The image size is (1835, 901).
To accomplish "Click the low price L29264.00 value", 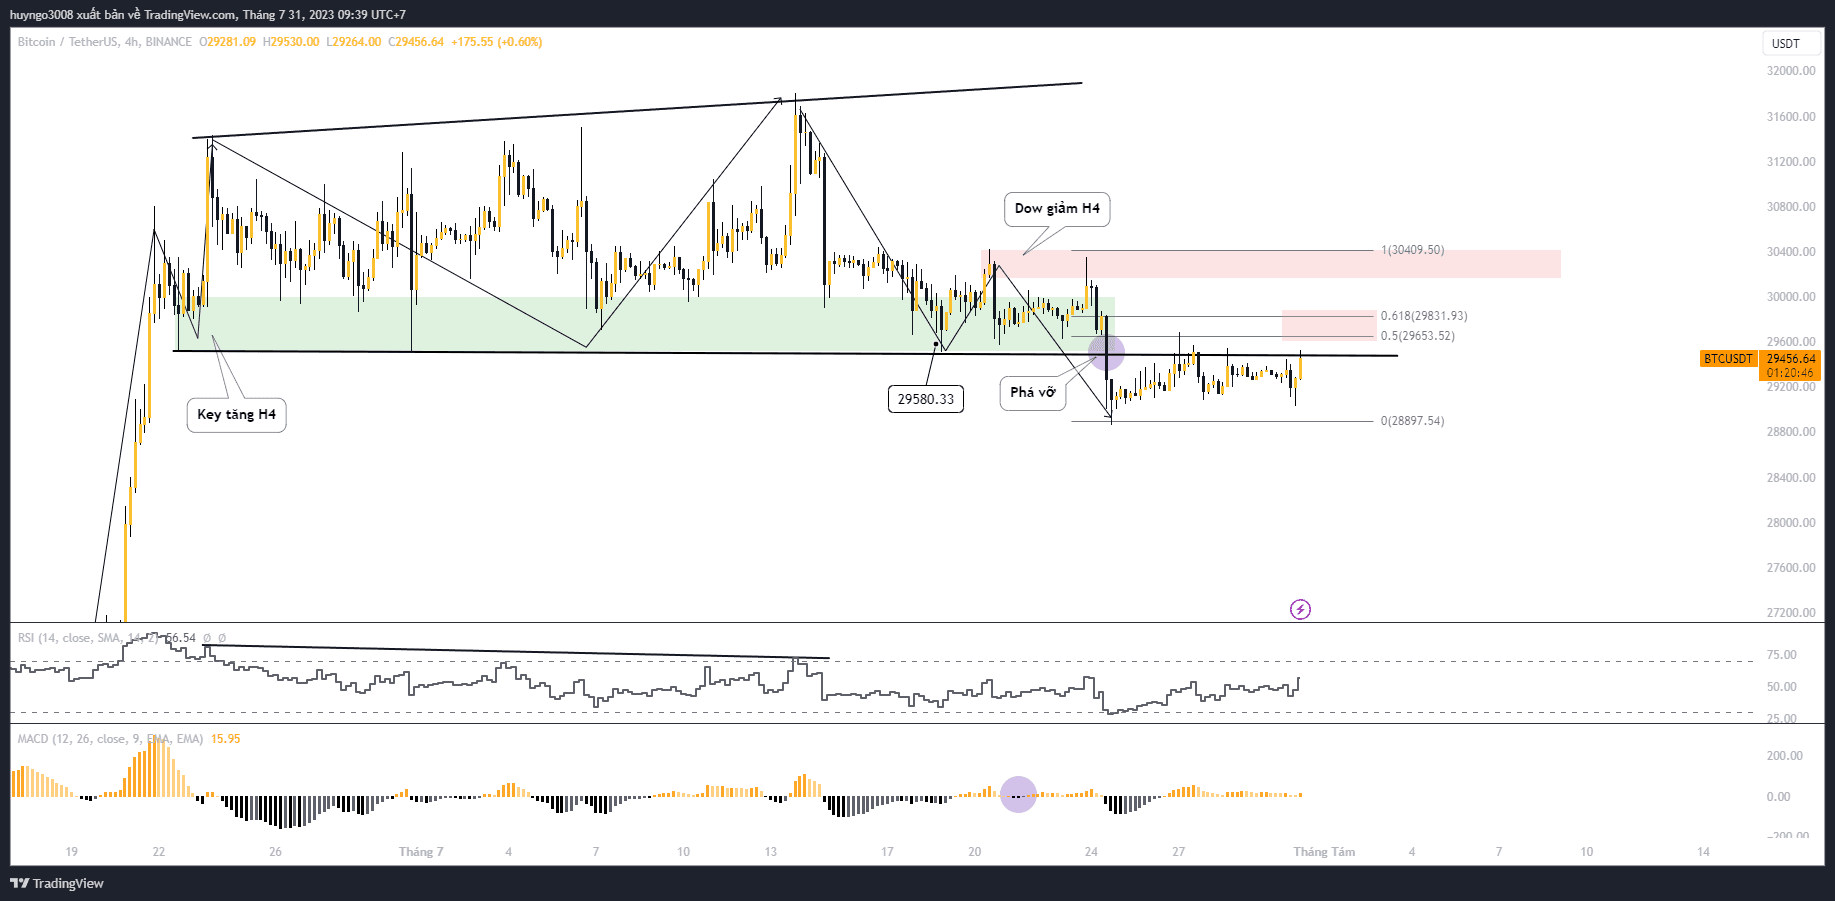I will click(354, 42).
